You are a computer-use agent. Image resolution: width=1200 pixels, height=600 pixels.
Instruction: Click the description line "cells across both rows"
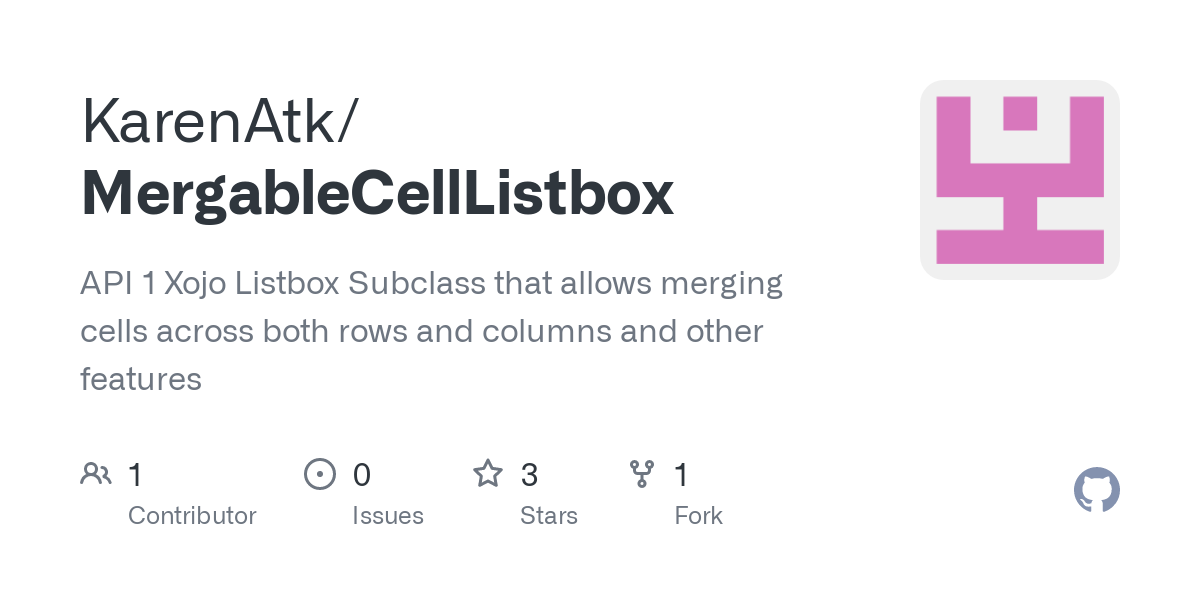[x=421, y=332]
